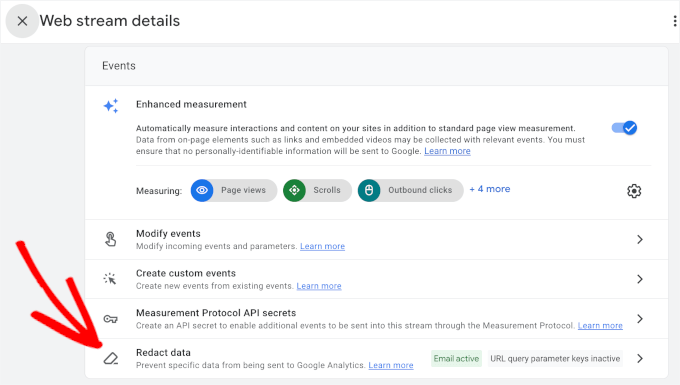Image resolution: width=680 pixels, height=385 pixels.
Task: Open the Modify events row
Action: 376,239
